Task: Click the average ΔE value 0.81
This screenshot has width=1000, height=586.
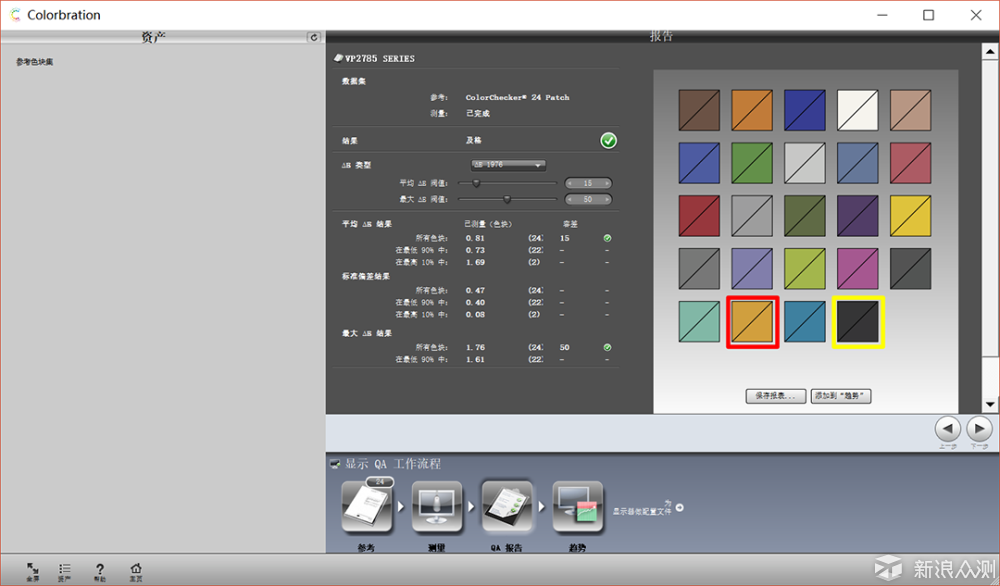Action: 475,238
